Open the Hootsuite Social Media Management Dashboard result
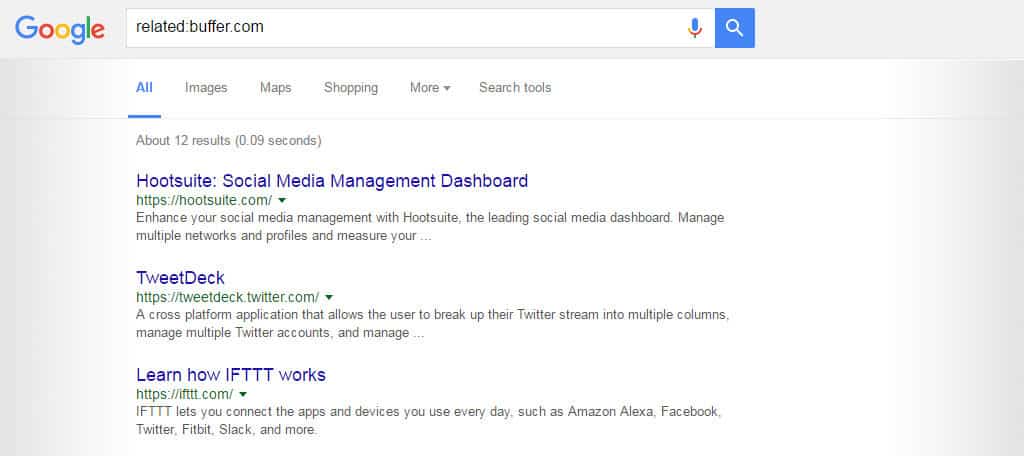The height and width of the screenshot is (456, 1024). tap(332, 181)
